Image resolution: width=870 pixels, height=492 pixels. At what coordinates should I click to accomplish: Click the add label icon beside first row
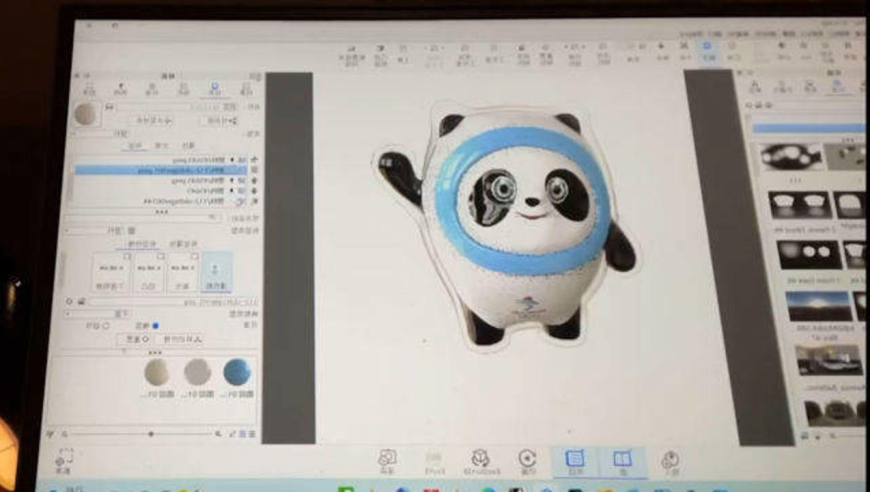coord(255,160)
